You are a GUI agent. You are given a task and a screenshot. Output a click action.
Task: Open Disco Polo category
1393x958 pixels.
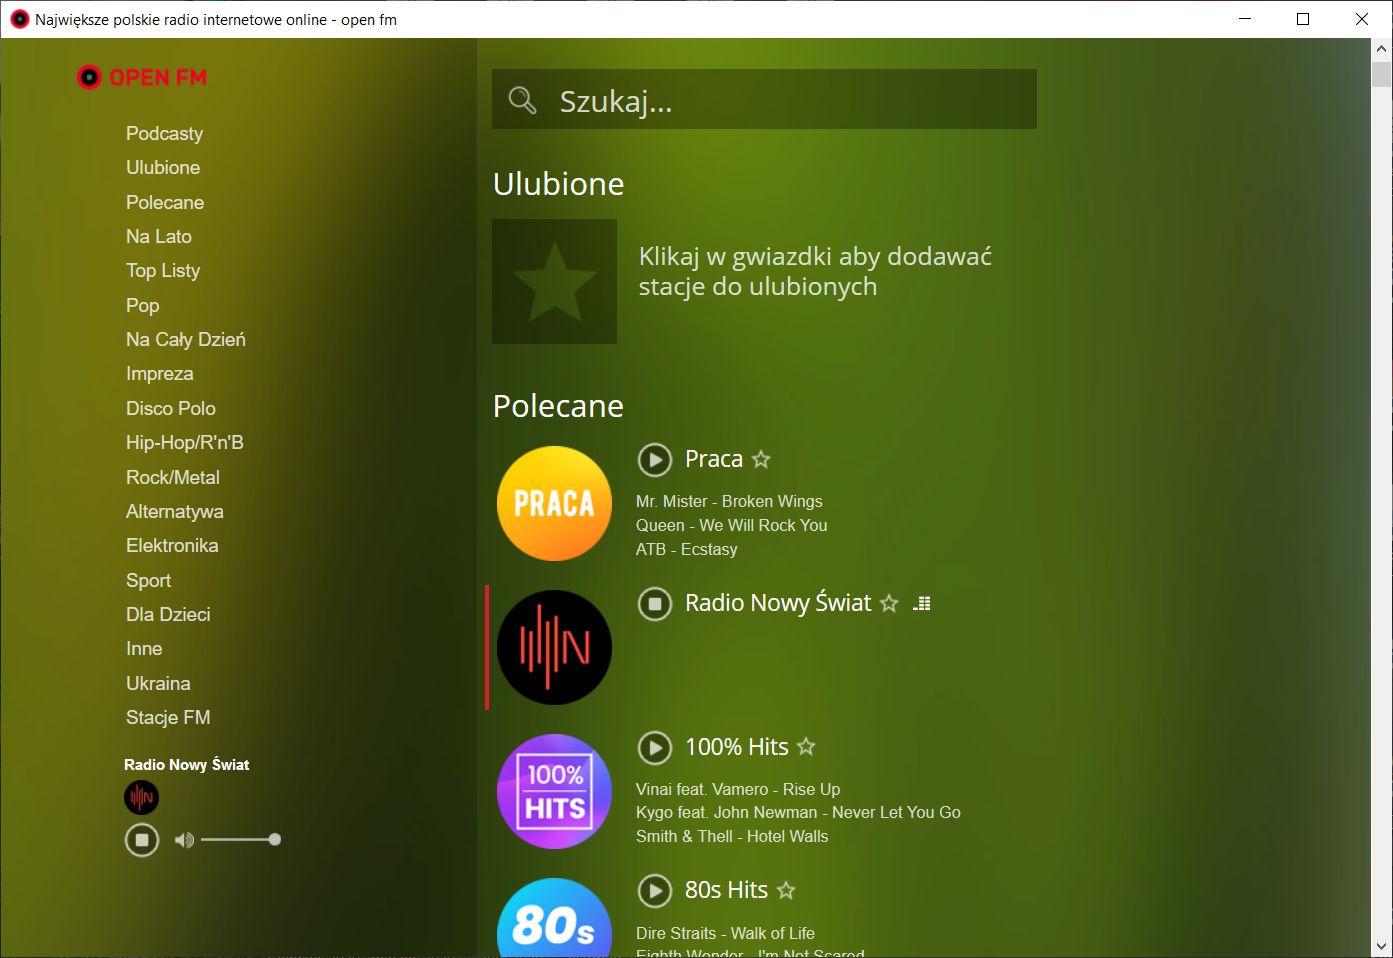171,408
